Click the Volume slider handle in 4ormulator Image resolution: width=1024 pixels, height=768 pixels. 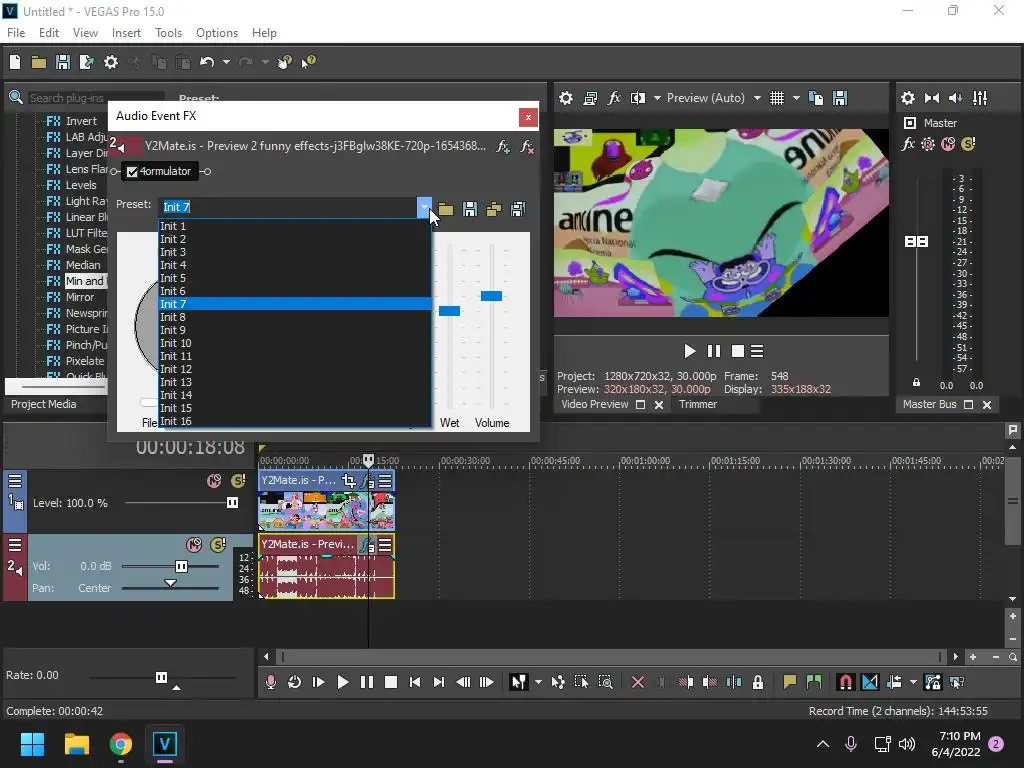pos(491,296)
